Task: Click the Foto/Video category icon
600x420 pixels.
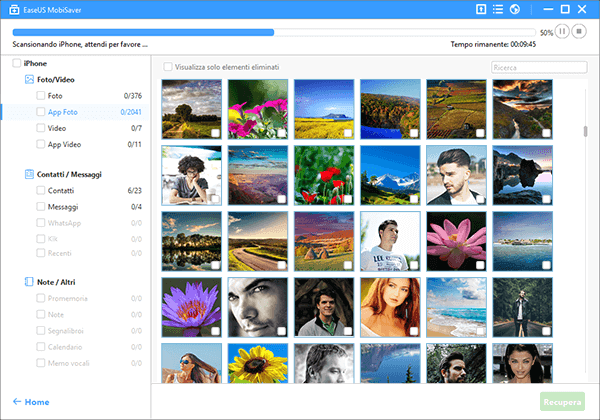Action: [29, 78]
